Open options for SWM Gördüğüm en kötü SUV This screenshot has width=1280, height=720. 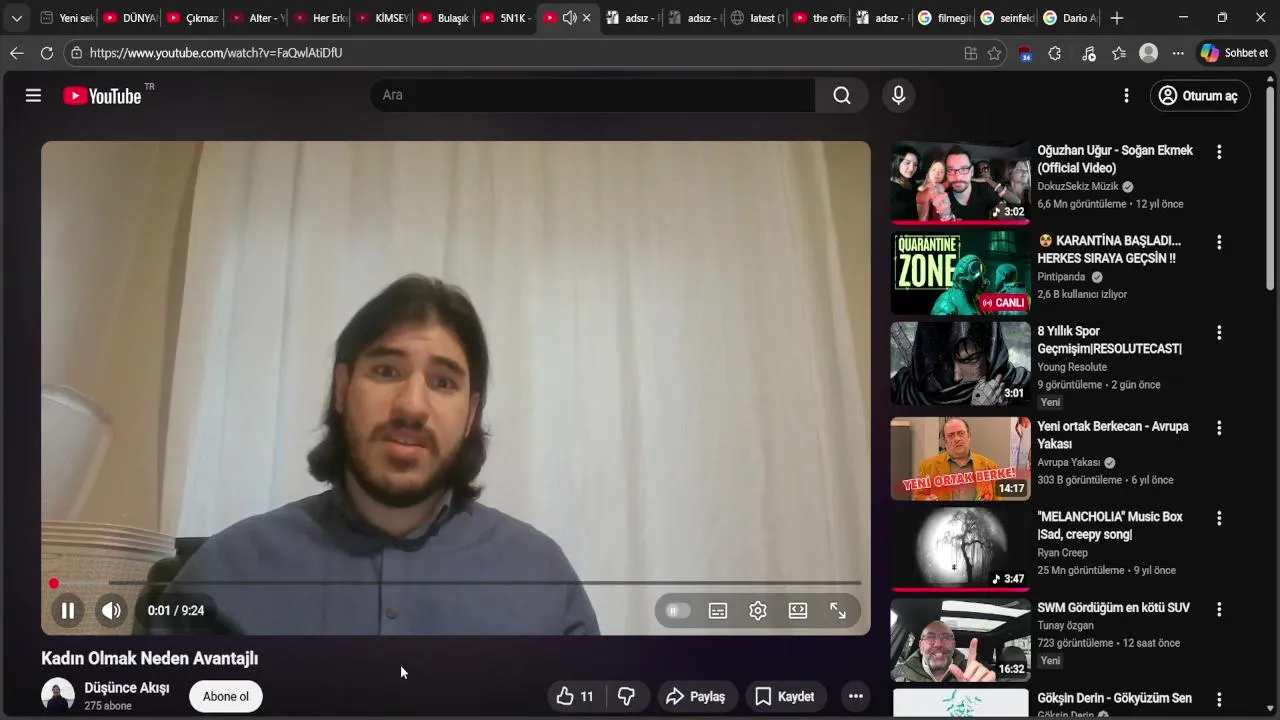click(1219, 609)
